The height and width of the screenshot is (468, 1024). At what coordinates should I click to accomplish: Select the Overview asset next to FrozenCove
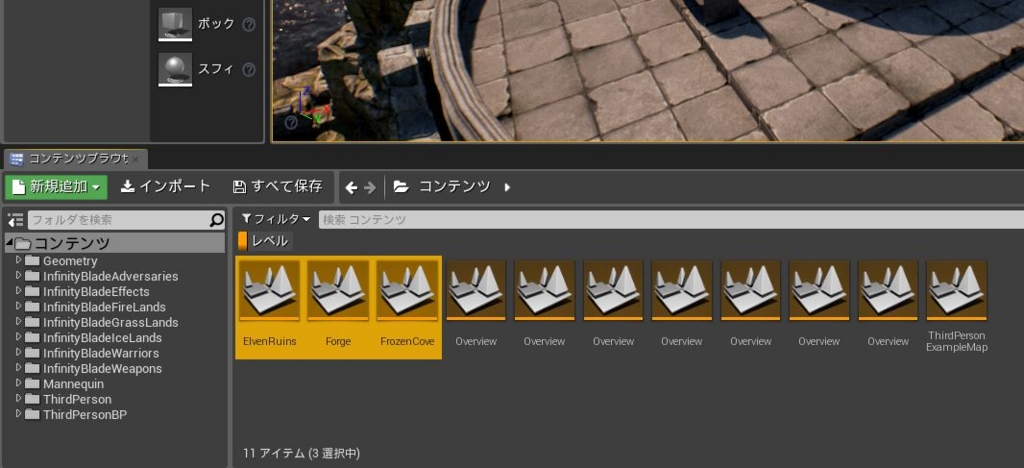(x=476, y=307)
